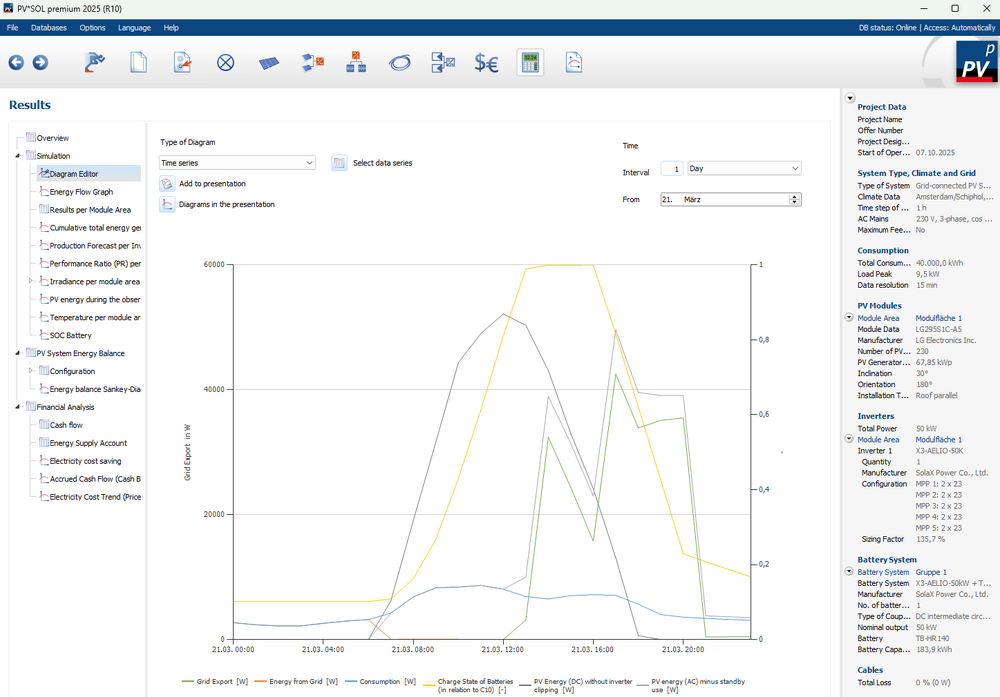Open the Databases menu
The image size is (1000, 697).
click(49, 27)
